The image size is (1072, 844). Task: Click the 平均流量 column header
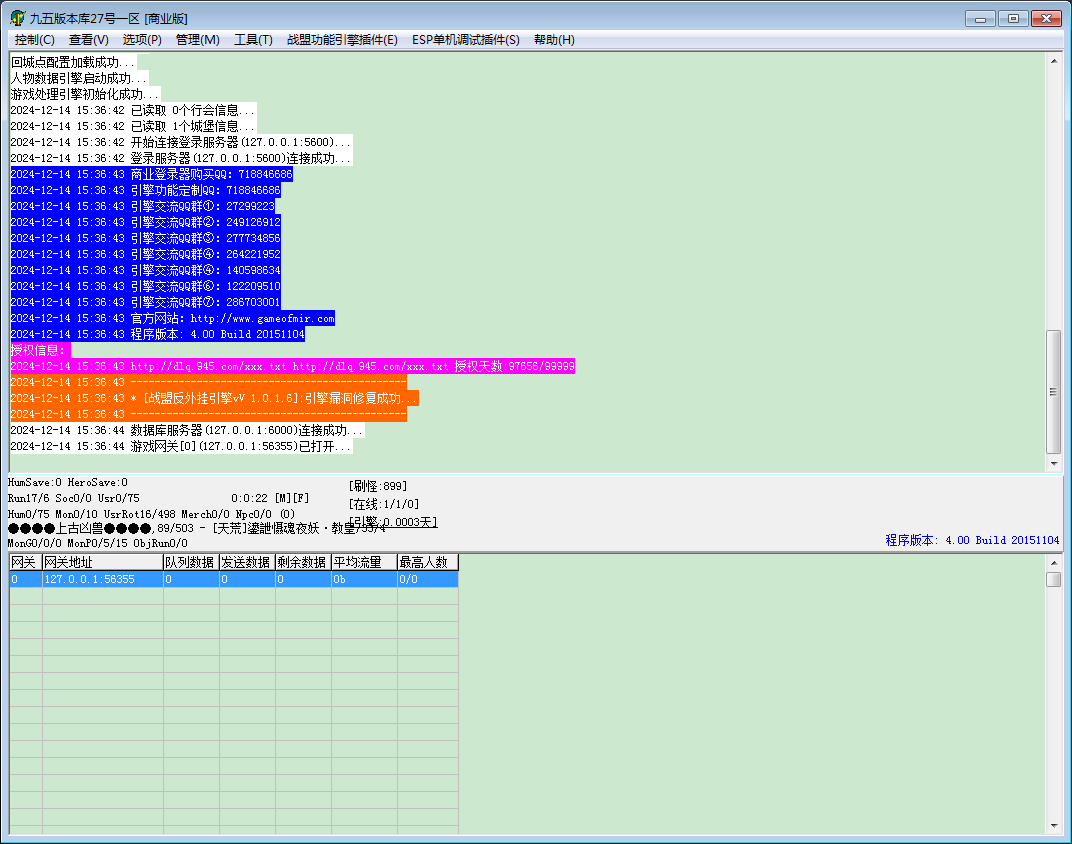coord(364,562)
